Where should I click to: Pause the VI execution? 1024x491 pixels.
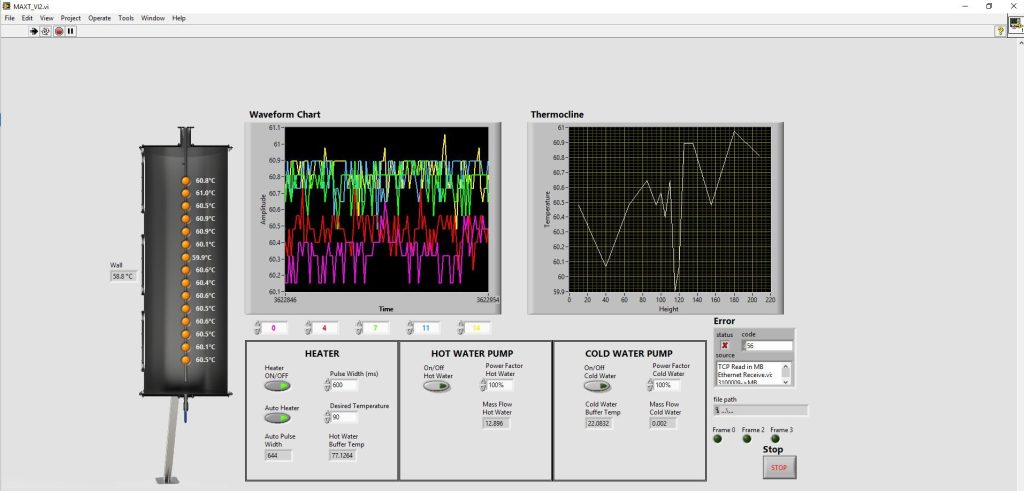click(x=71, y=31)
